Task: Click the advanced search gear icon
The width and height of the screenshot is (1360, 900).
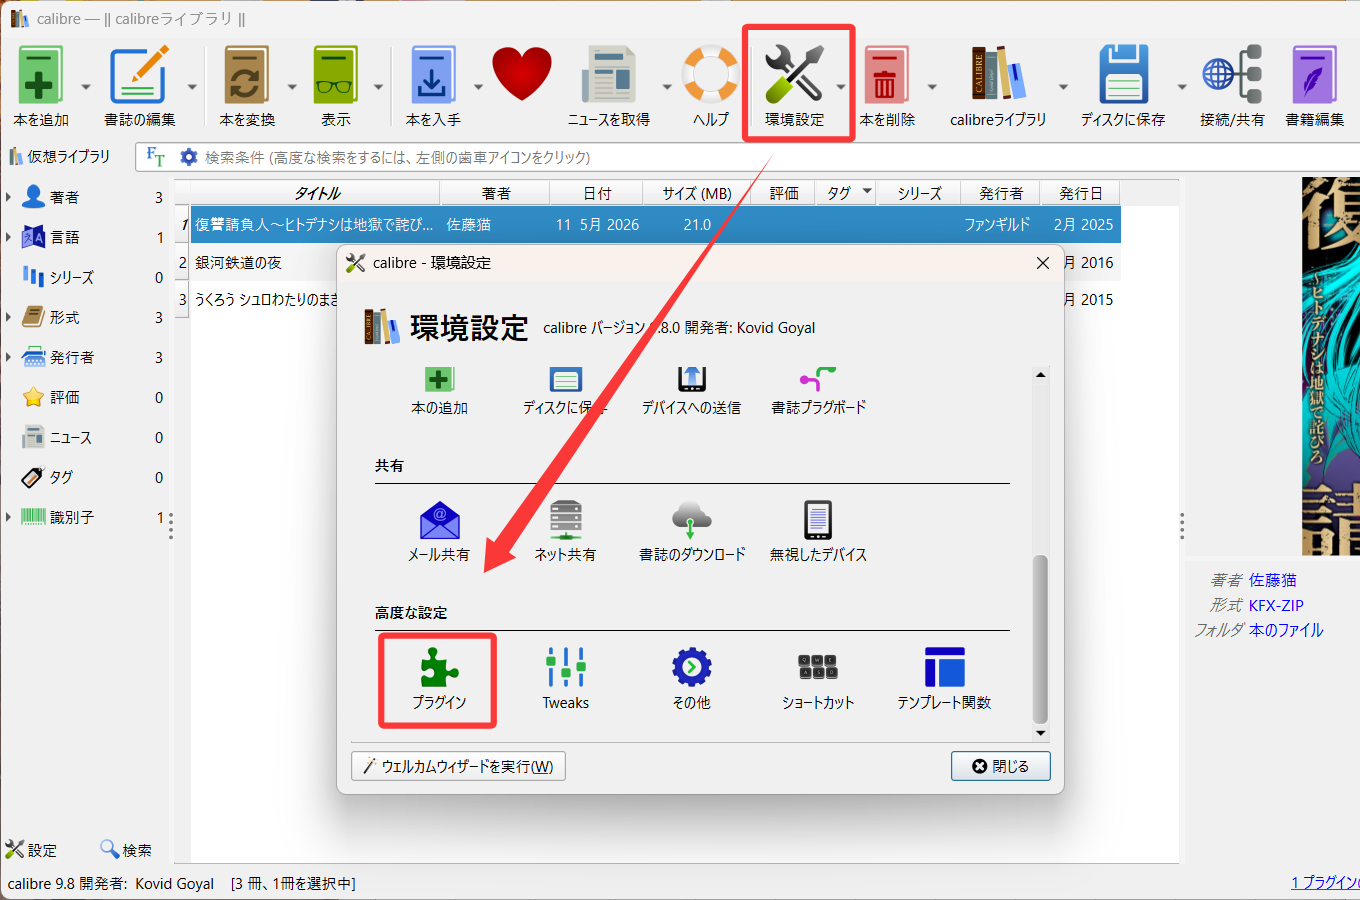Action: (x=189, y=157)
